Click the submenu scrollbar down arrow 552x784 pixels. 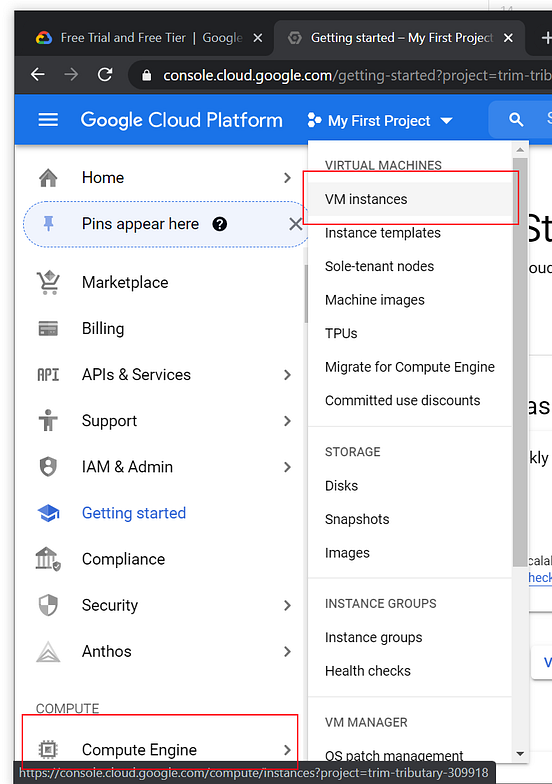(x=520, y=753)
